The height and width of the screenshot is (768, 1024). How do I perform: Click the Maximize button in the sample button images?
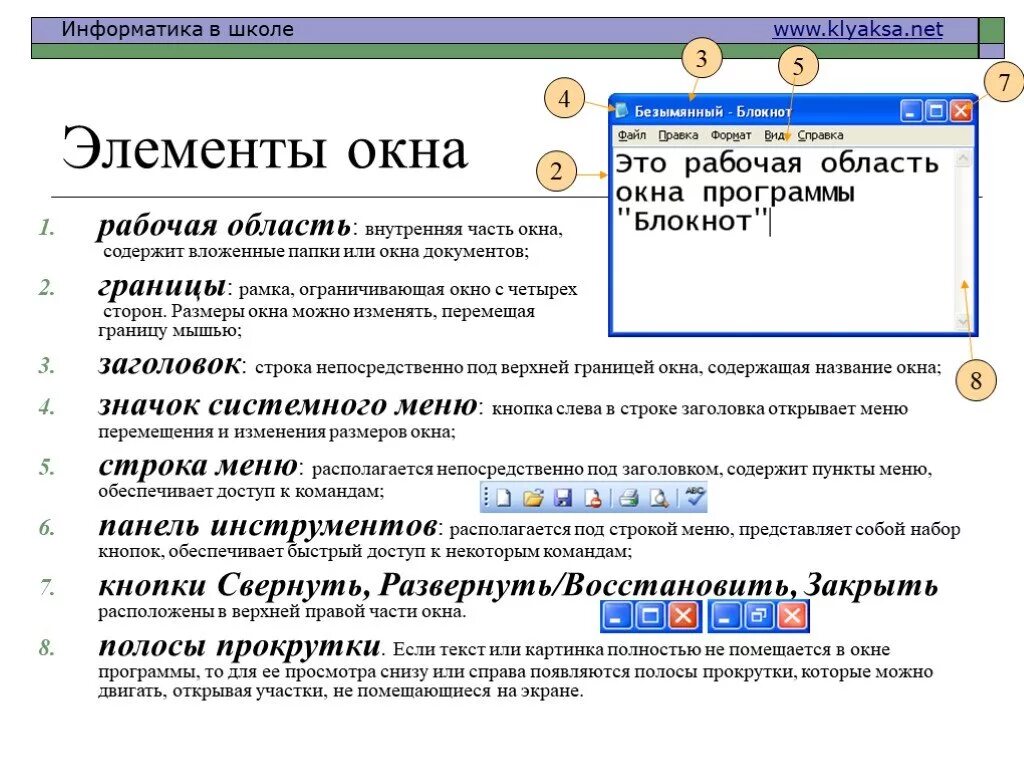pos(650,616)
